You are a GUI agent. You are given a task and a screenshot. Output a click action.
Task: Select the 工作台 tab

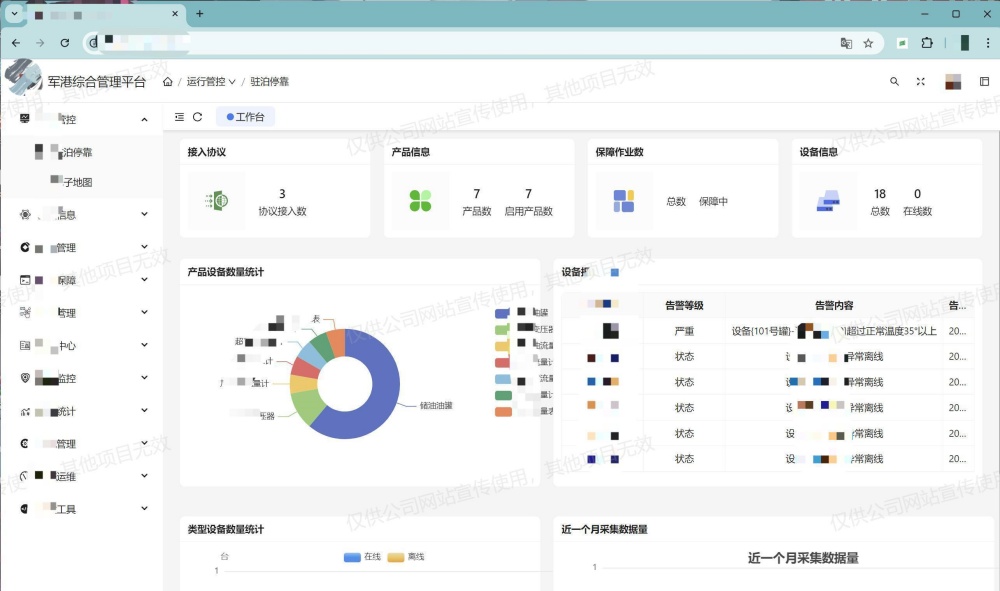tap(246, 117)
